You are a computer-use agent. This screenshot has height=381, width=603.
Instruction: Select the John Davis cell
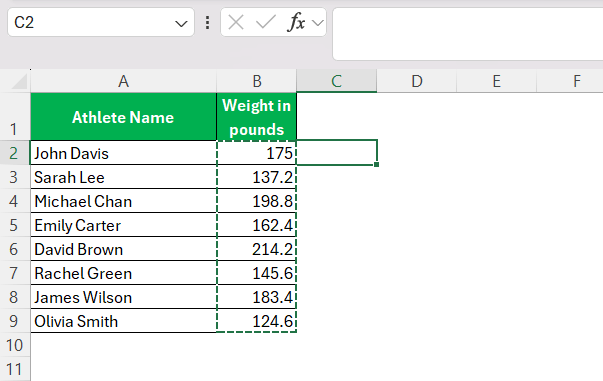[x=123, y=153]
